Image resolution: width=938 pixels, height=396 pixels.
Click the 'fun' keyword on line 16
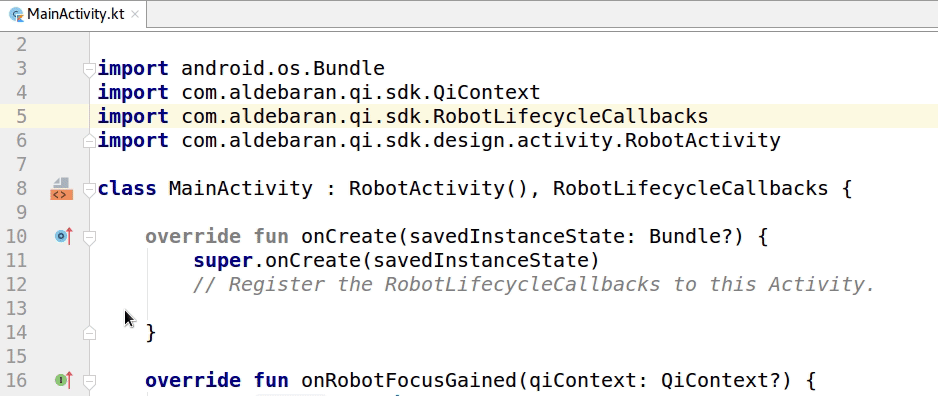[271, 380]
